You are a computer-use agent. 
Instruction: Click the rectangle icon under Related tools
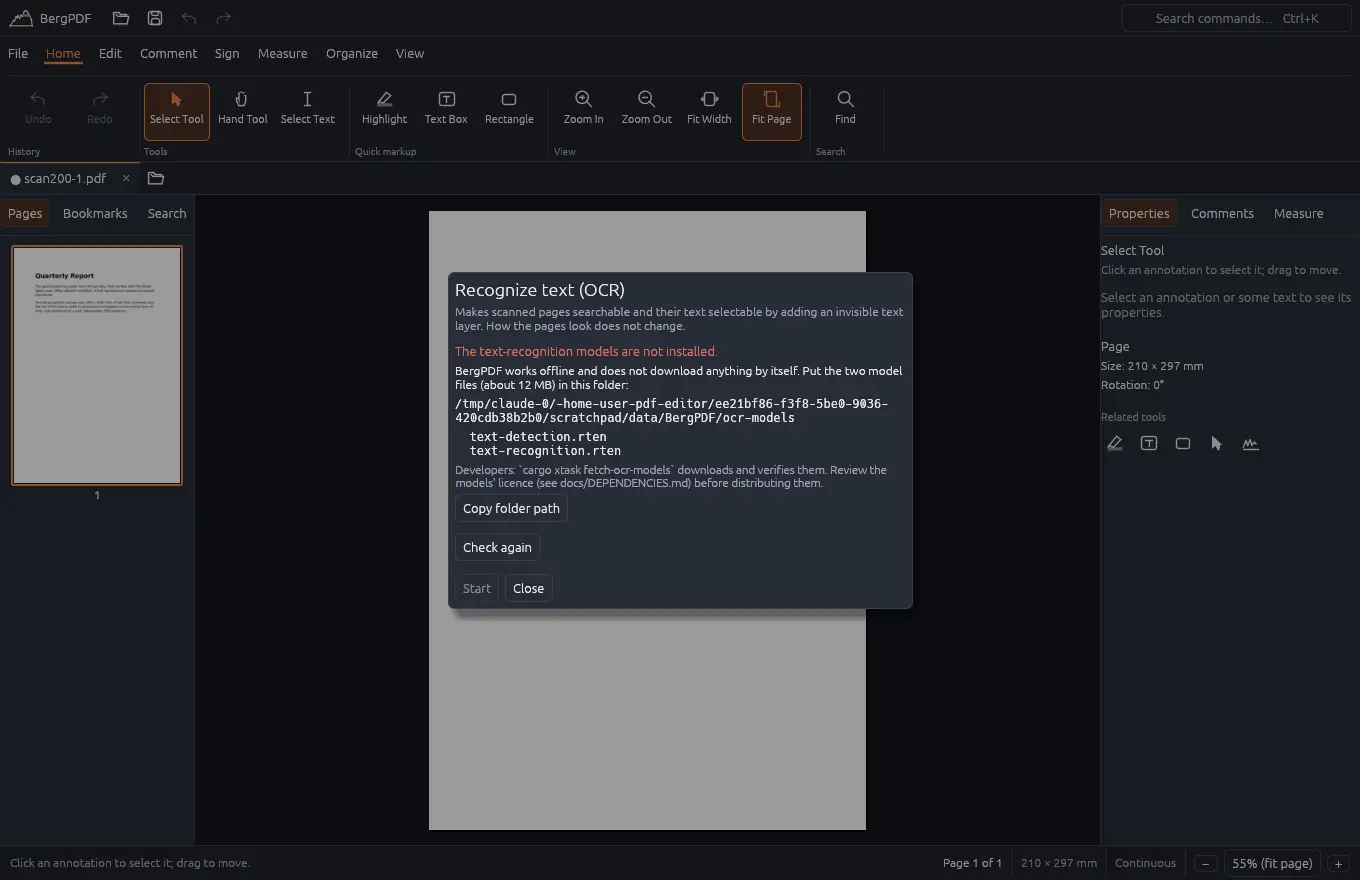pos(1183,443)
